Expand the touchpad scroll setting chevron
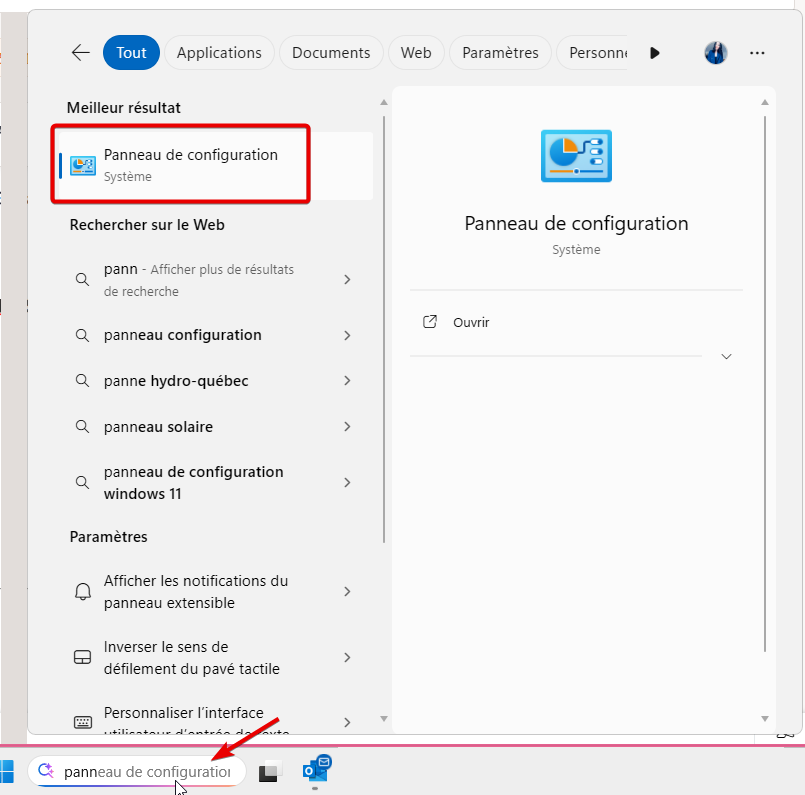 [x=347, y=657]
